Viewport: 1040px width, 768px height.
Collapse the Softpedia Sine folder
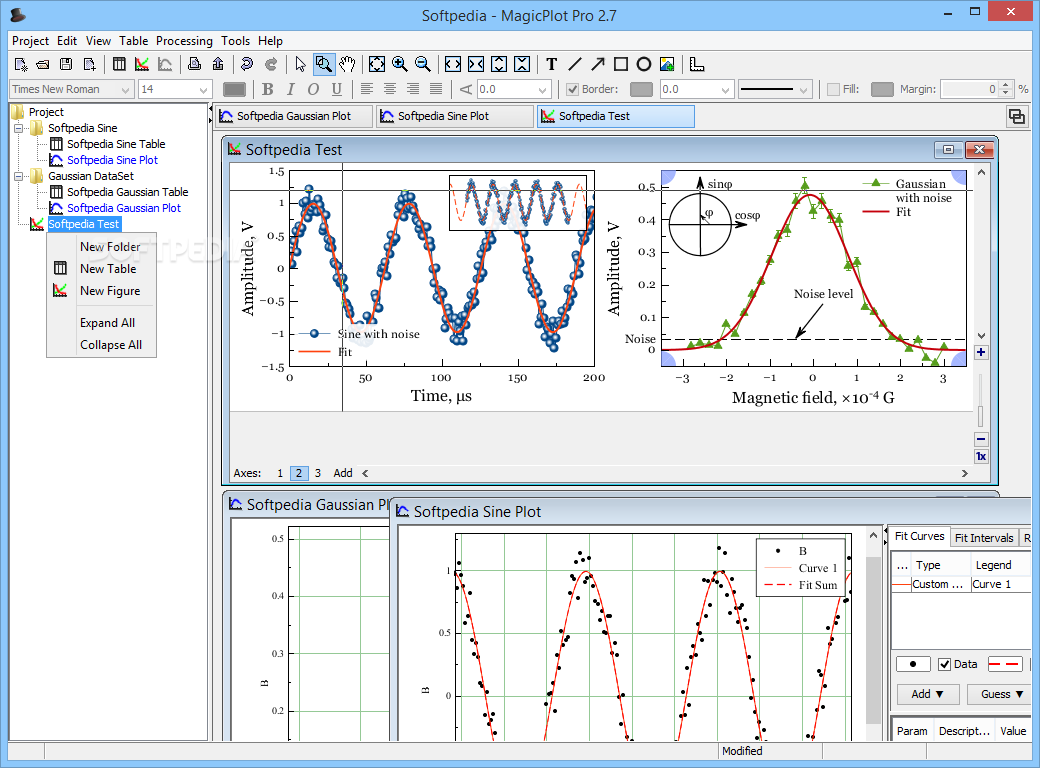(x=18, y=128)
